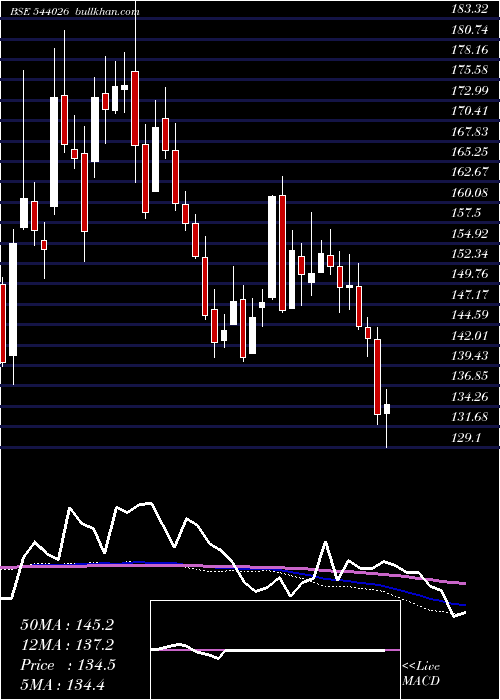Click the 131.68 price axis label
500x700 pixels.
tap(469, 417)
